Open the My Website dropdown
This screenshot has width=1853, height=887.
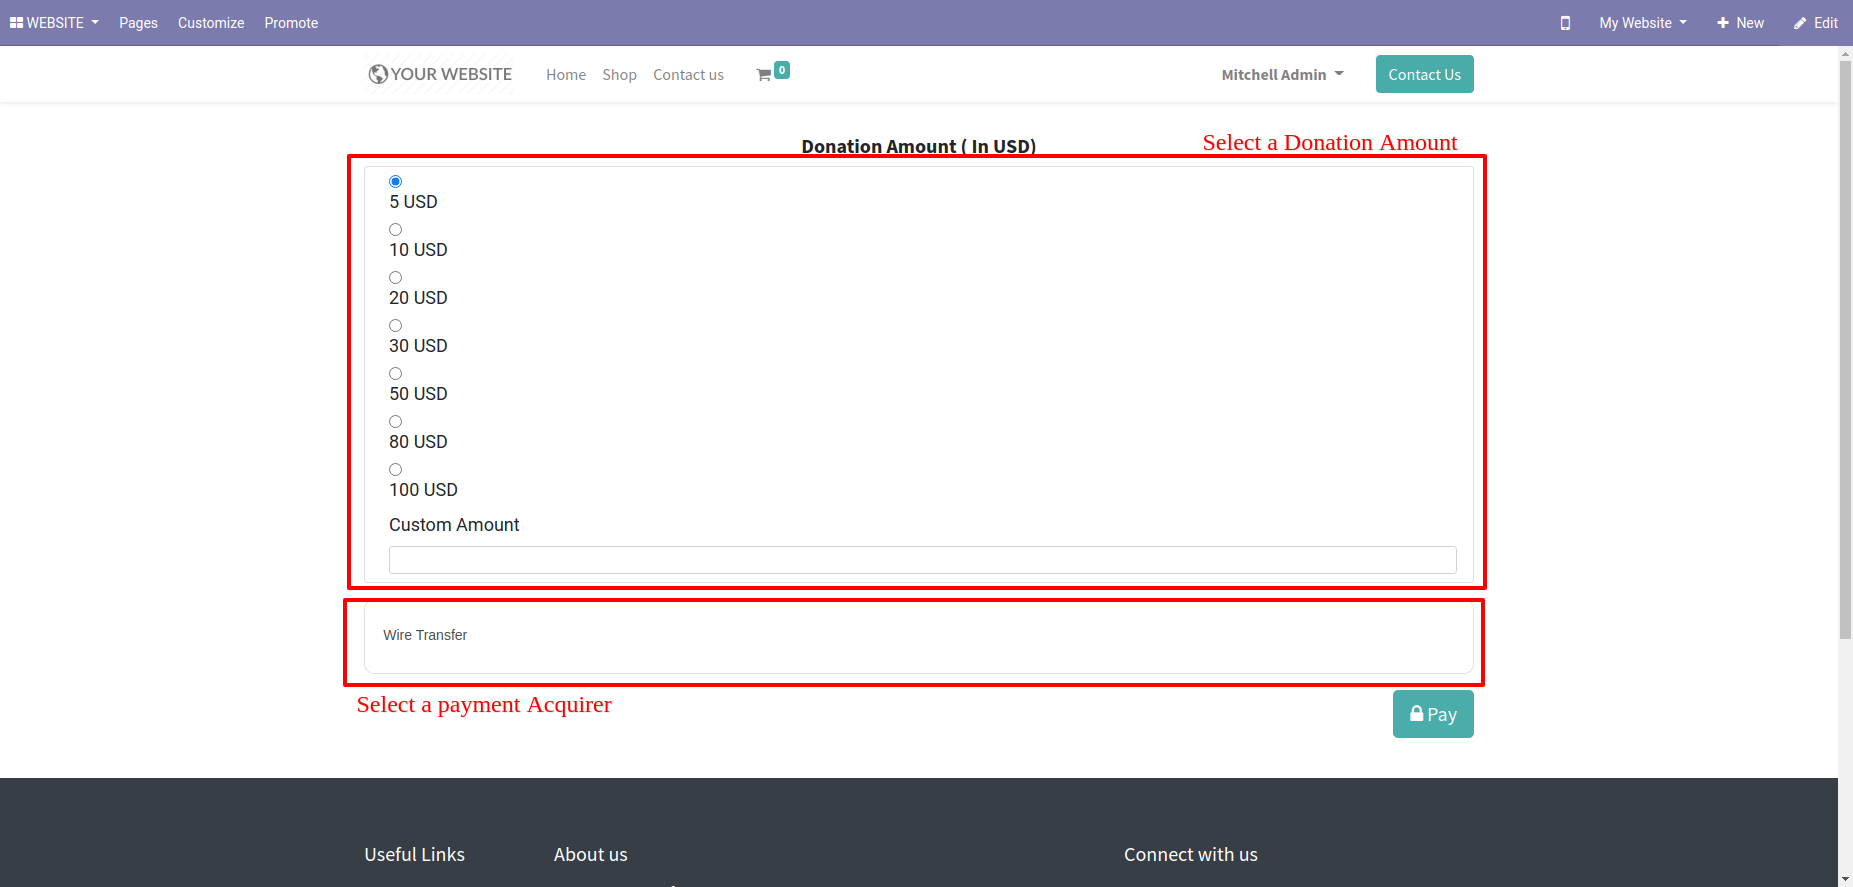coord(1642,23)
